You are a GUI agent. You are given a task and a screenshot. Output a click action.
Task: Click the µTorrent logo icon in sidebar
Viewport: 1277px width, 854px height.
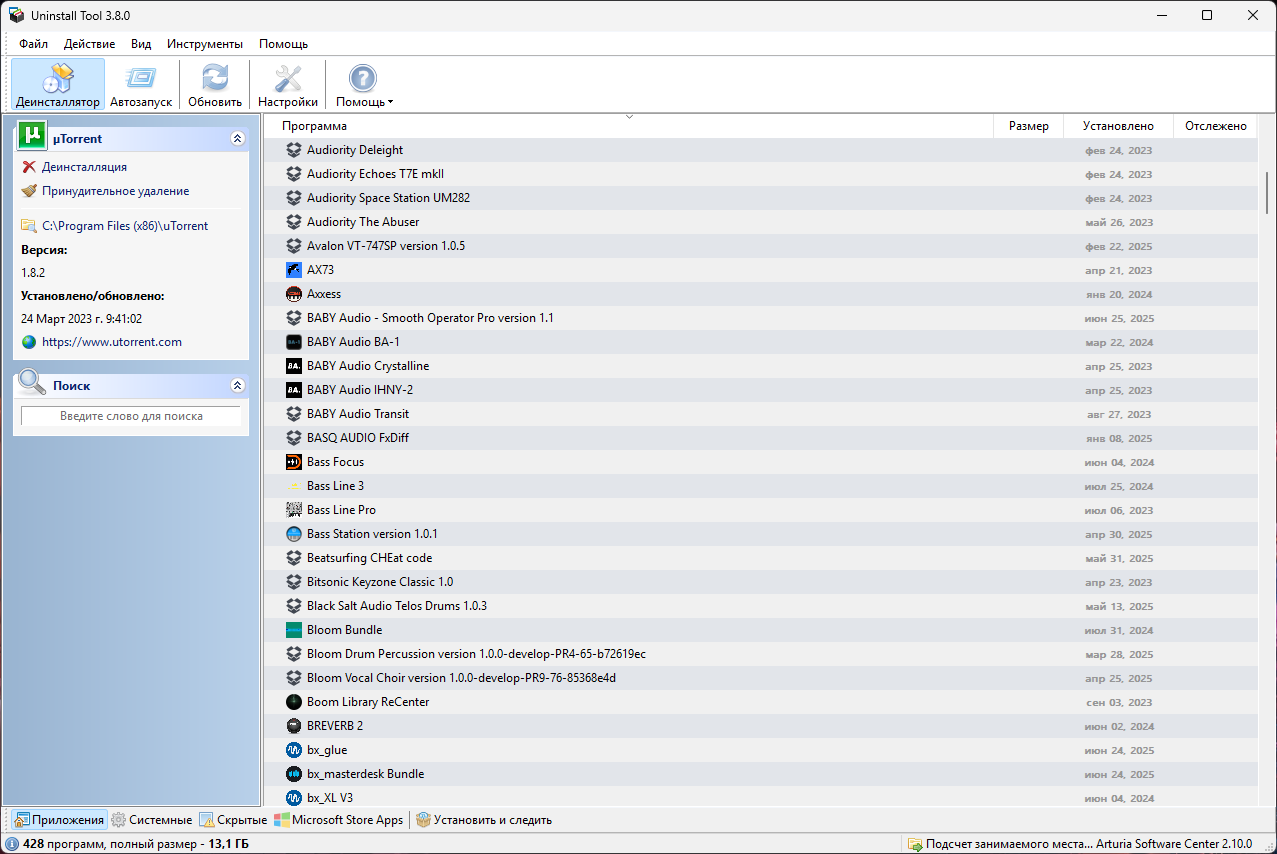click(32, 136)
